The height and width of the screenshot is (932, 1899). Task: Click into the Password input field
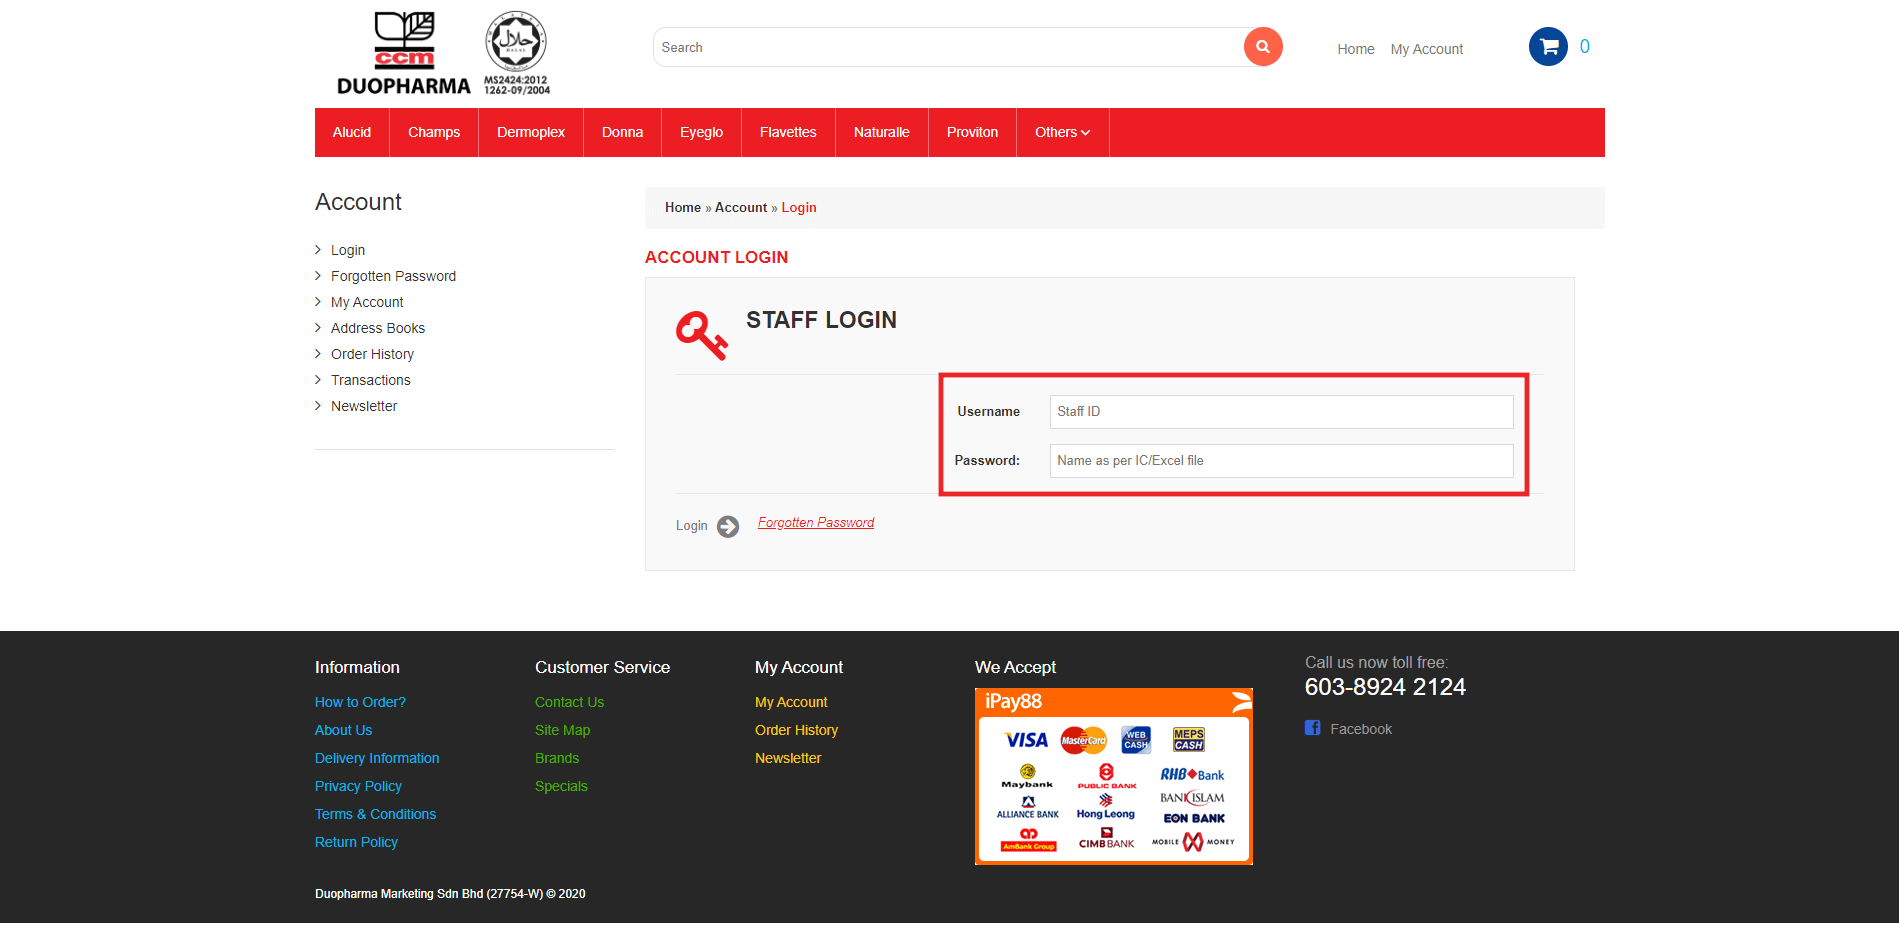[x=1280, y=461]
